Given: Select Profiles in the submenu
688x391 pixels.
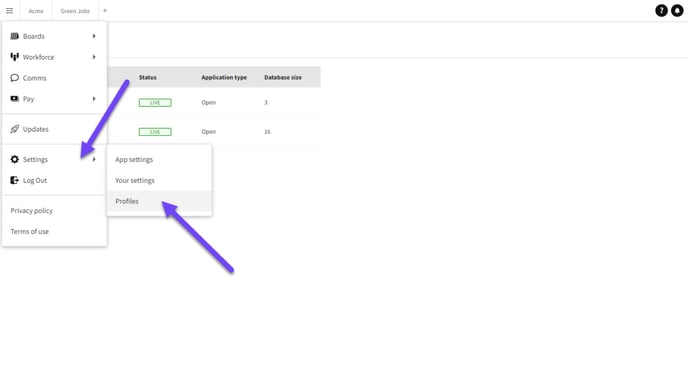Looking at the screenshot, I should [159, 201].
